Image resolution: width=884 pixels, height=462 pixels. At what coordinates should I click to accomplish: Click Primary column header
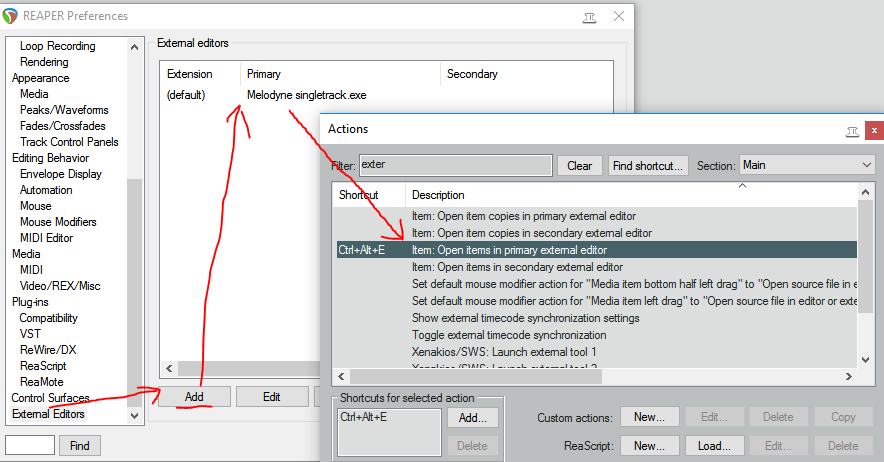click(340, 74)
